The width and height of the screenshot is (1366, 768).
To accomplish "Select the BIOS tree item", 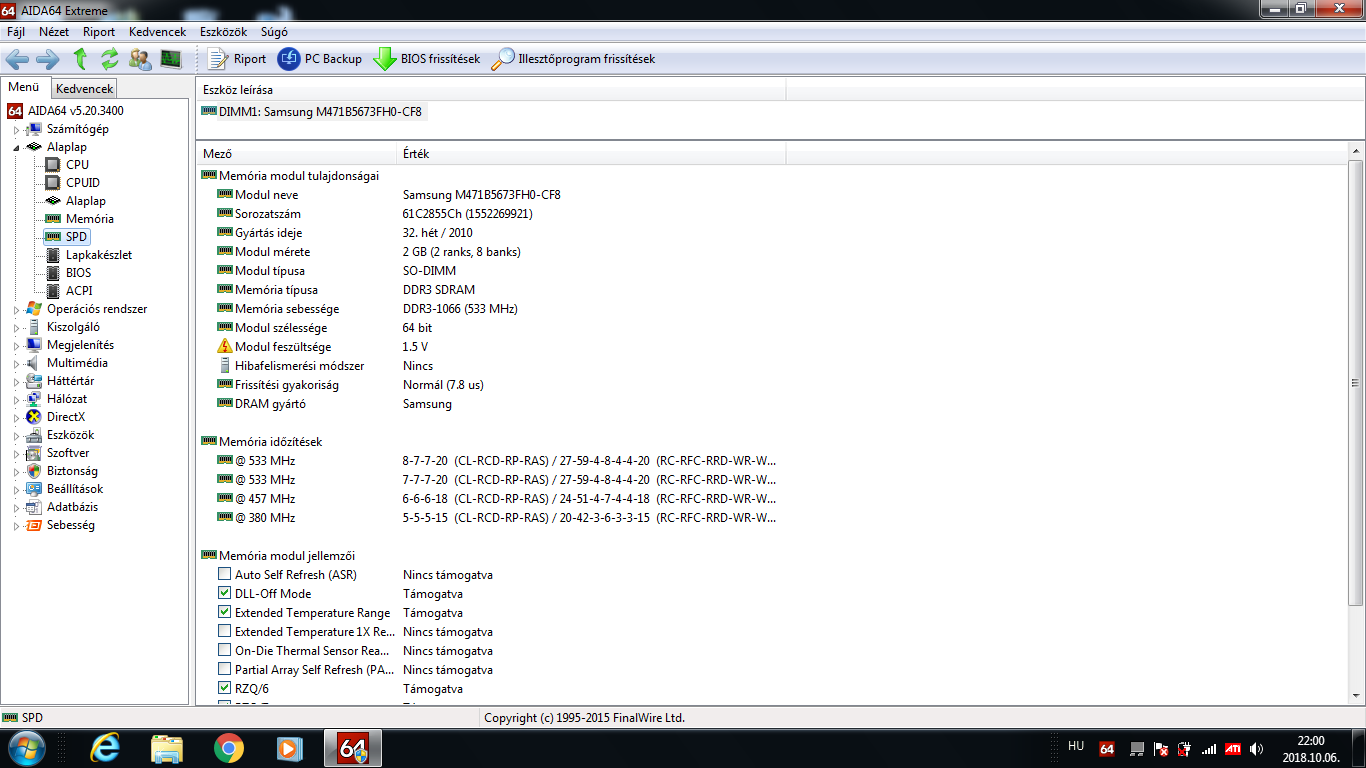I will pos(68,273).
